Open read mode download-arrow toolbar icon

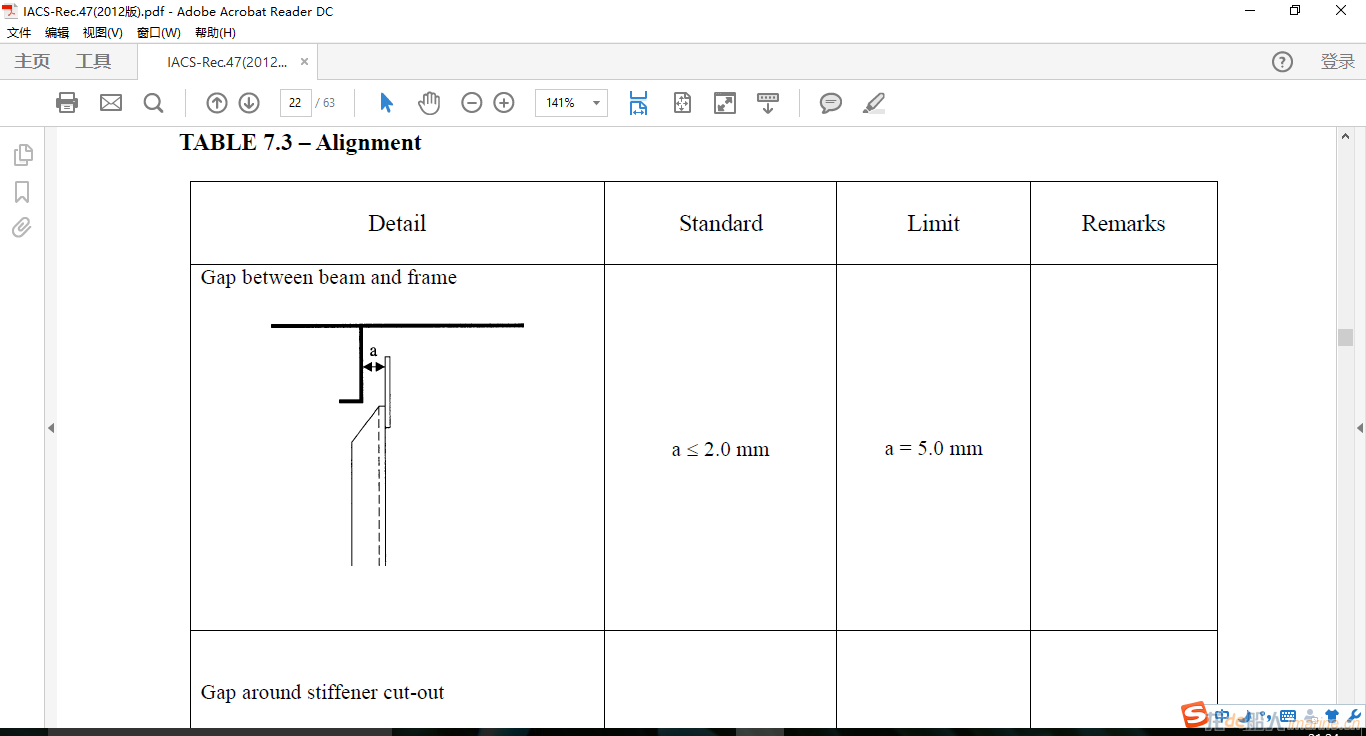pyautogui.click(x=768, y=102)
